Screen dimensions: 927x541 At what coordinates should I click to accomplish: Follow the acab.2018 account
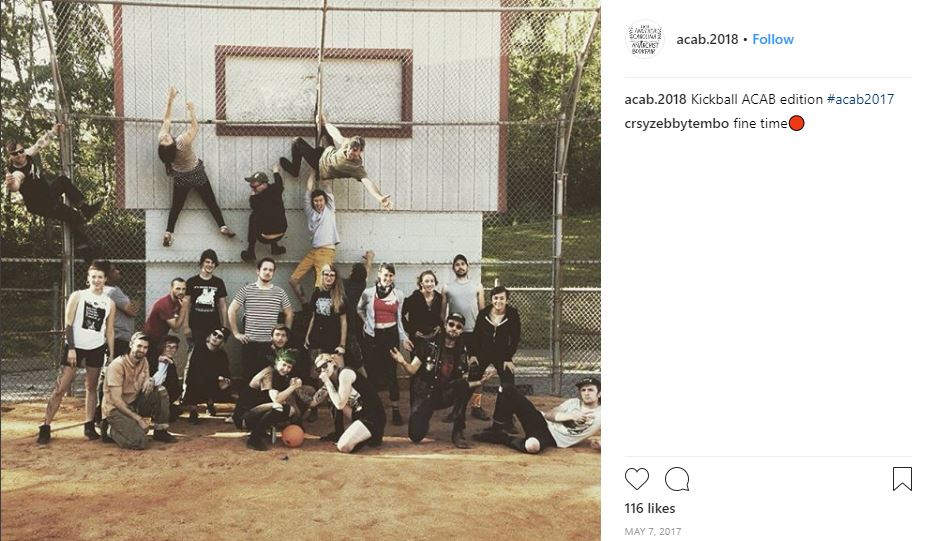pyautogui.click(x=773, y=40)
